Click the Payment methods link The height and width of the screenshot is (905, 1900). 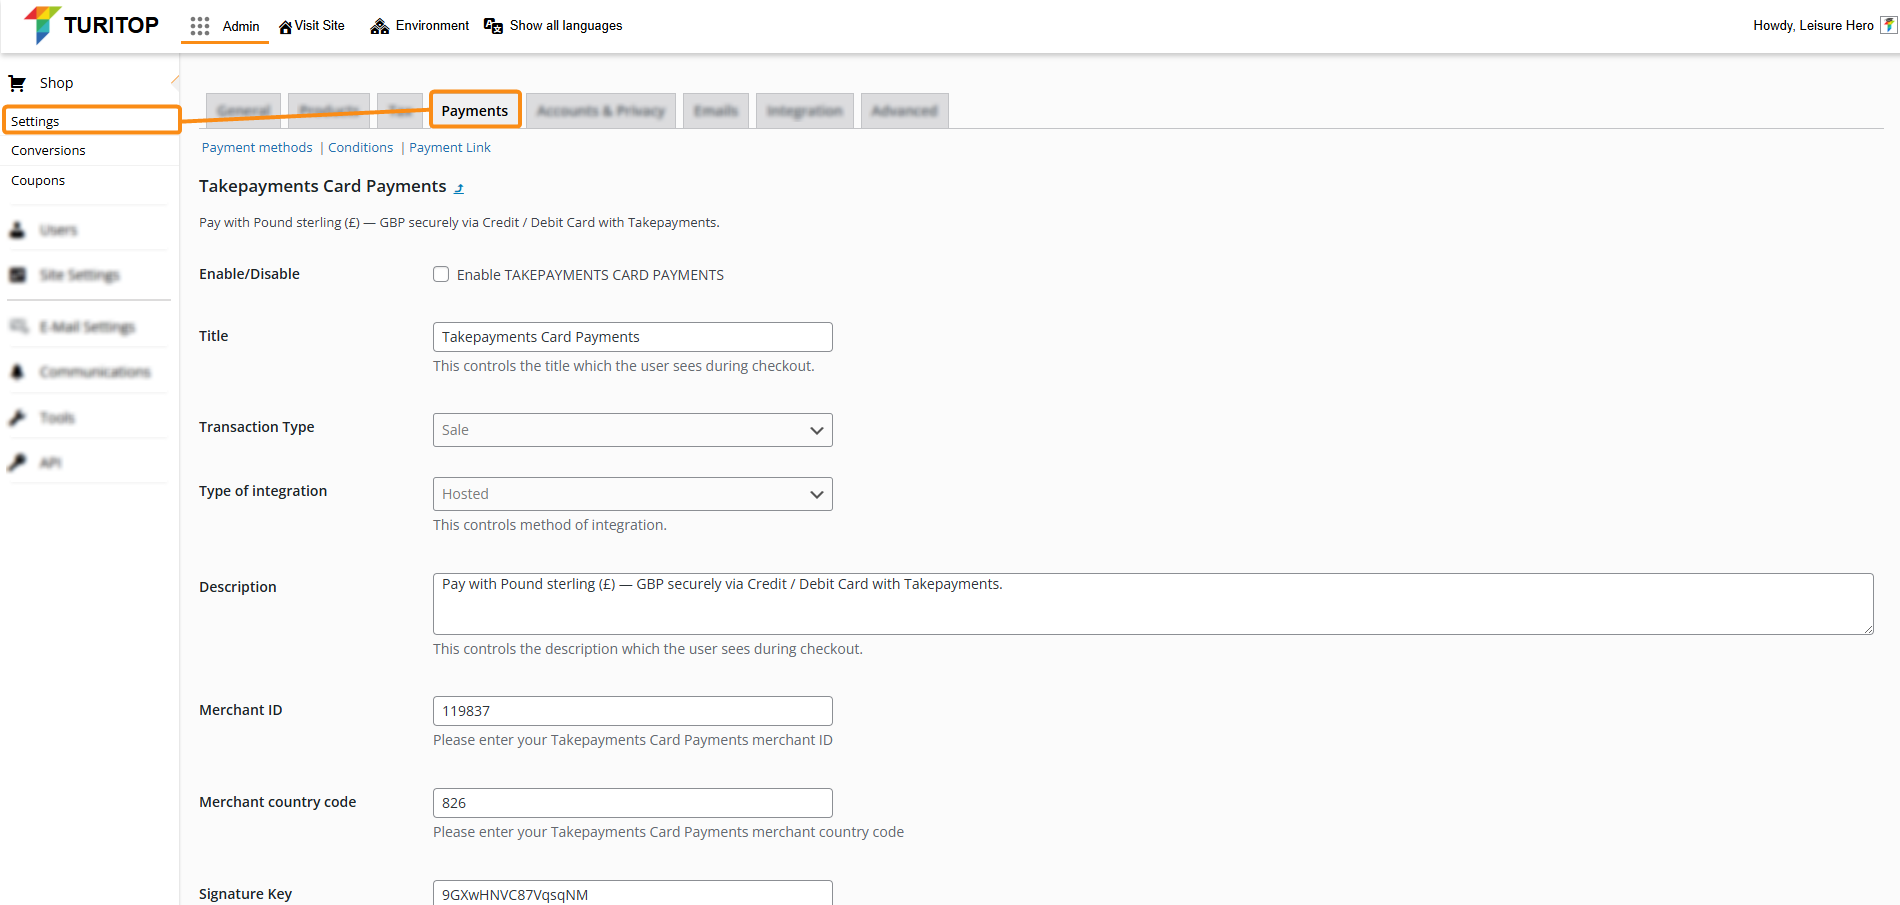pos(257,148)
